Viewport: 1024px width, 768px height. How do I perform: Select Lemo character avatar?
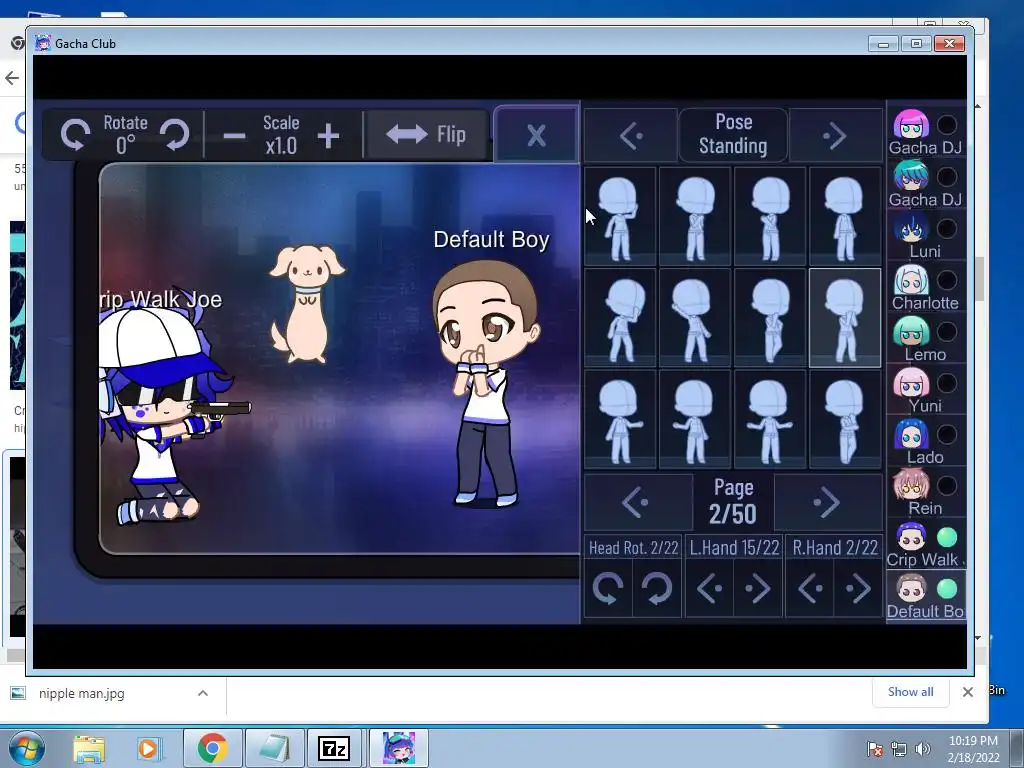pos(911,332)
